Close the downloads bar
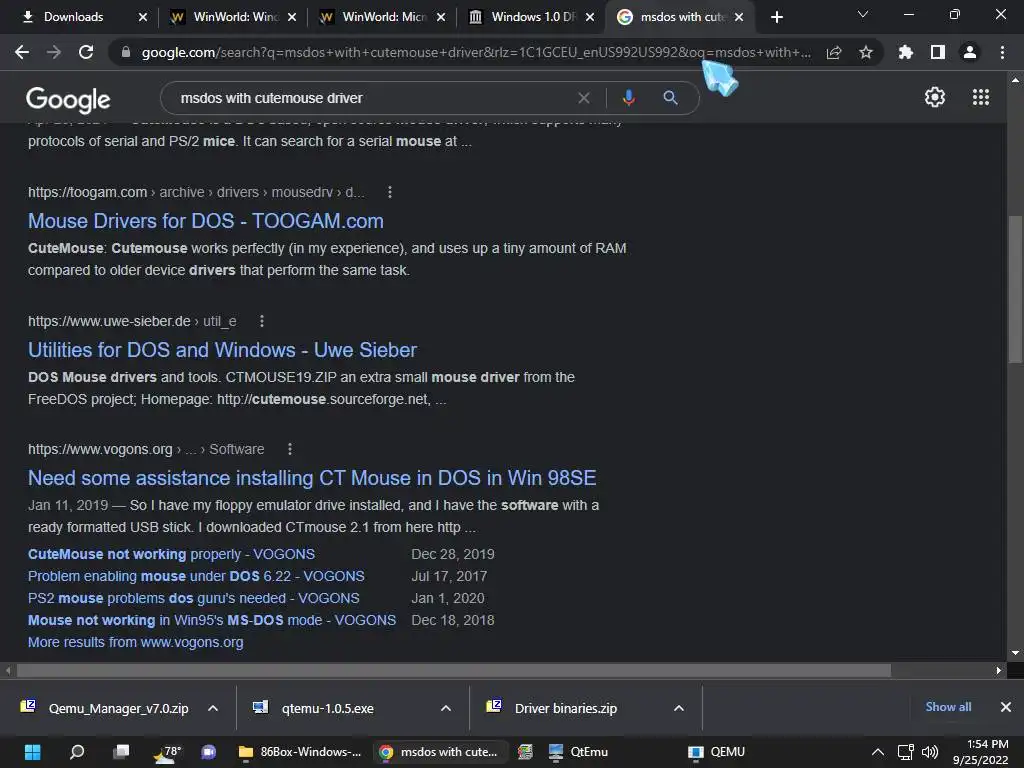Viewport: 1024px width, 768px height. pyautogui.click(x=1006, y=707)
